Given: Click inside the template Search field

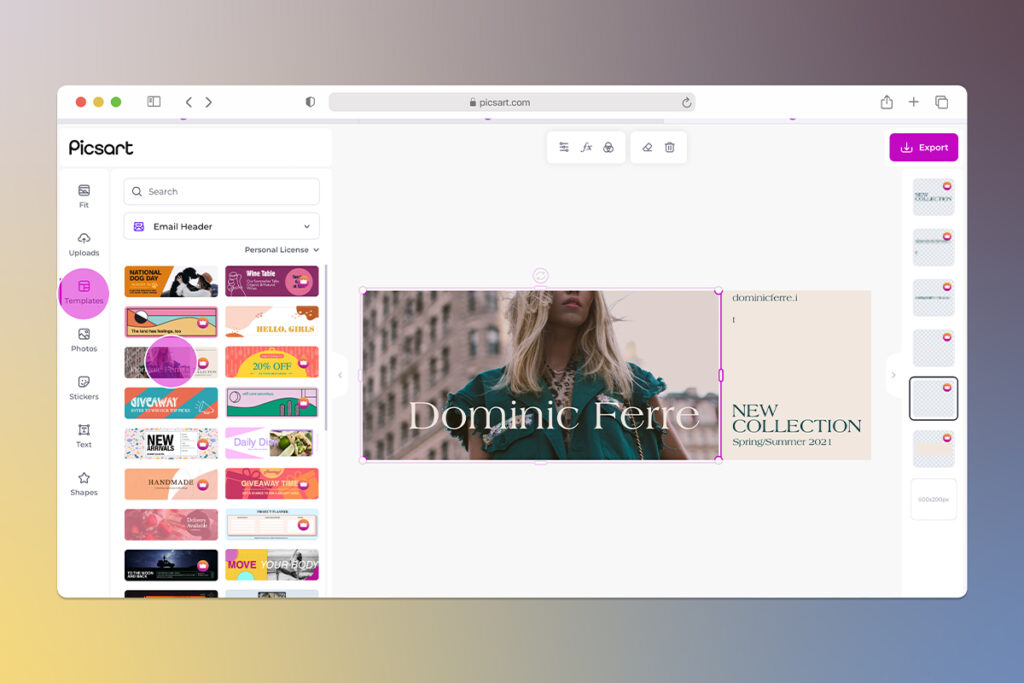Looking at the screenshot, I should (x=220, y=191).
